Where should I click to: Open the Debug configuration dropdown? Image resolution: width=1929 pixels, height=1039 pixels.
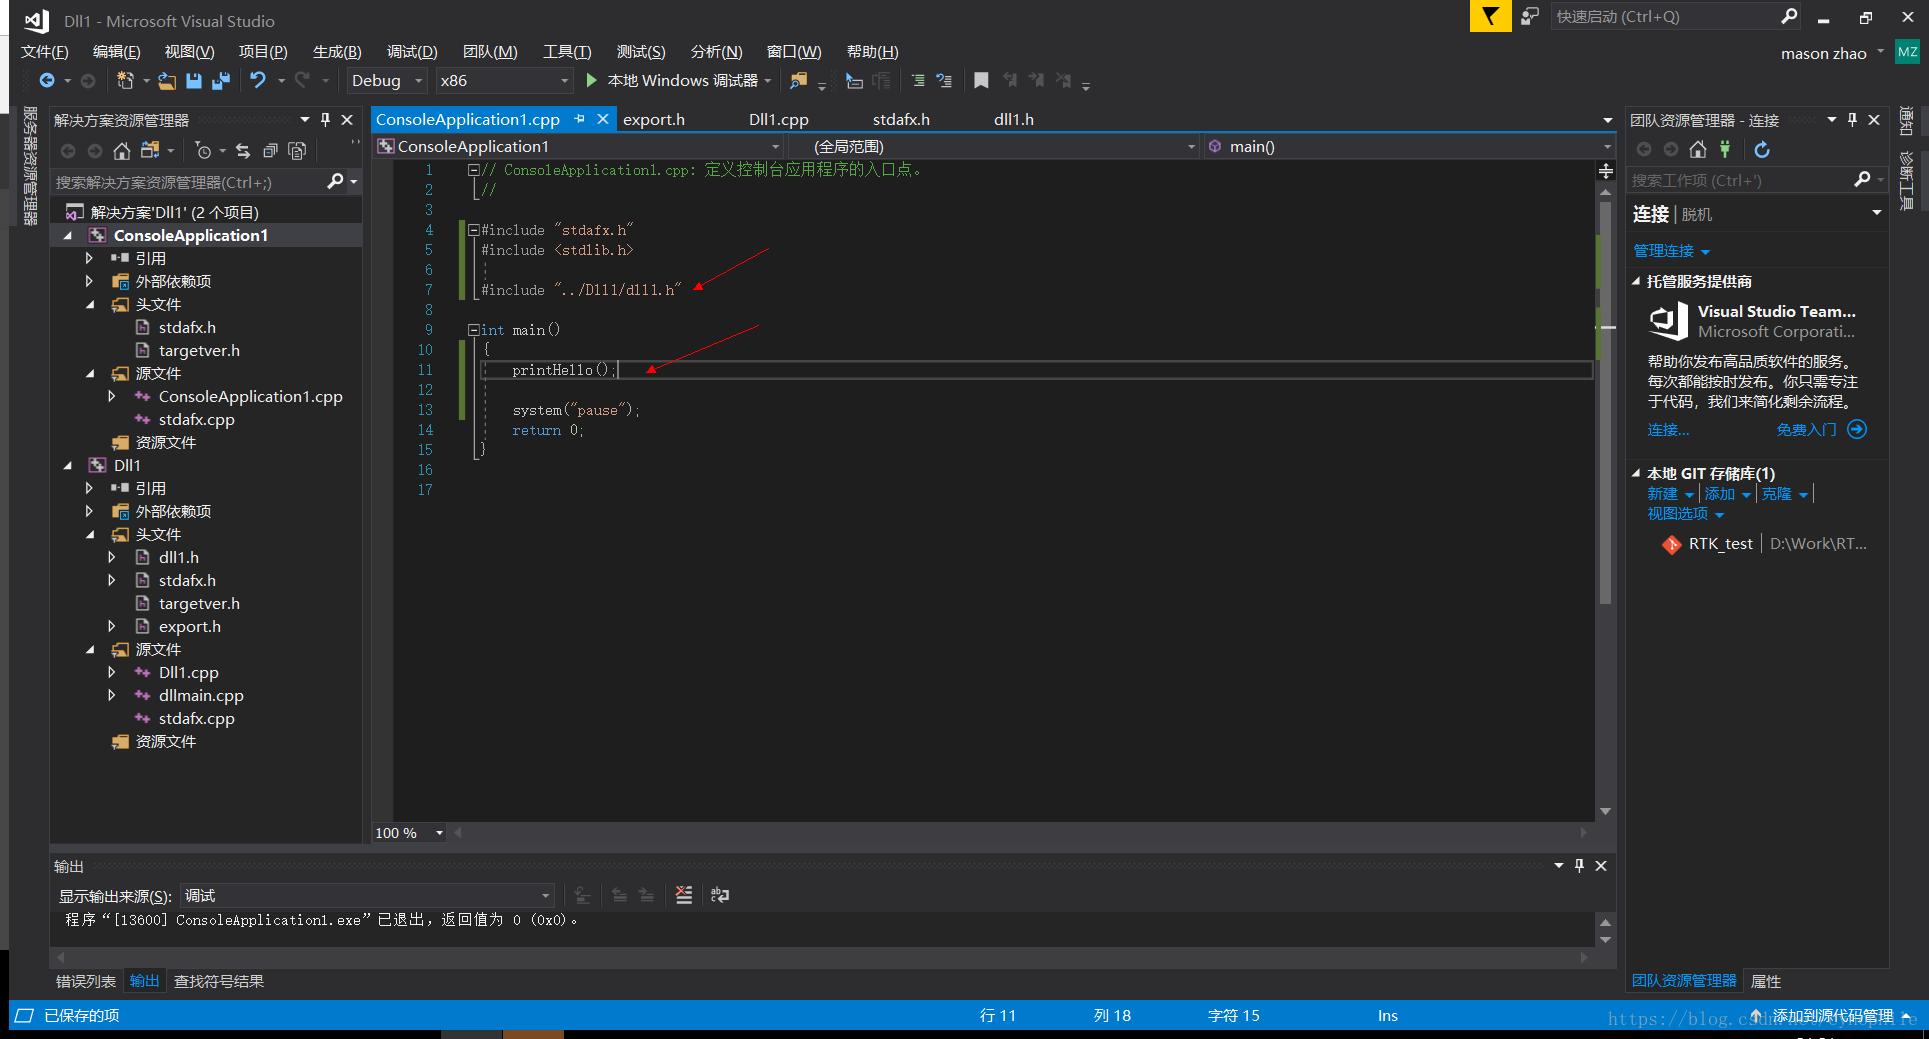tap(388, 81)
